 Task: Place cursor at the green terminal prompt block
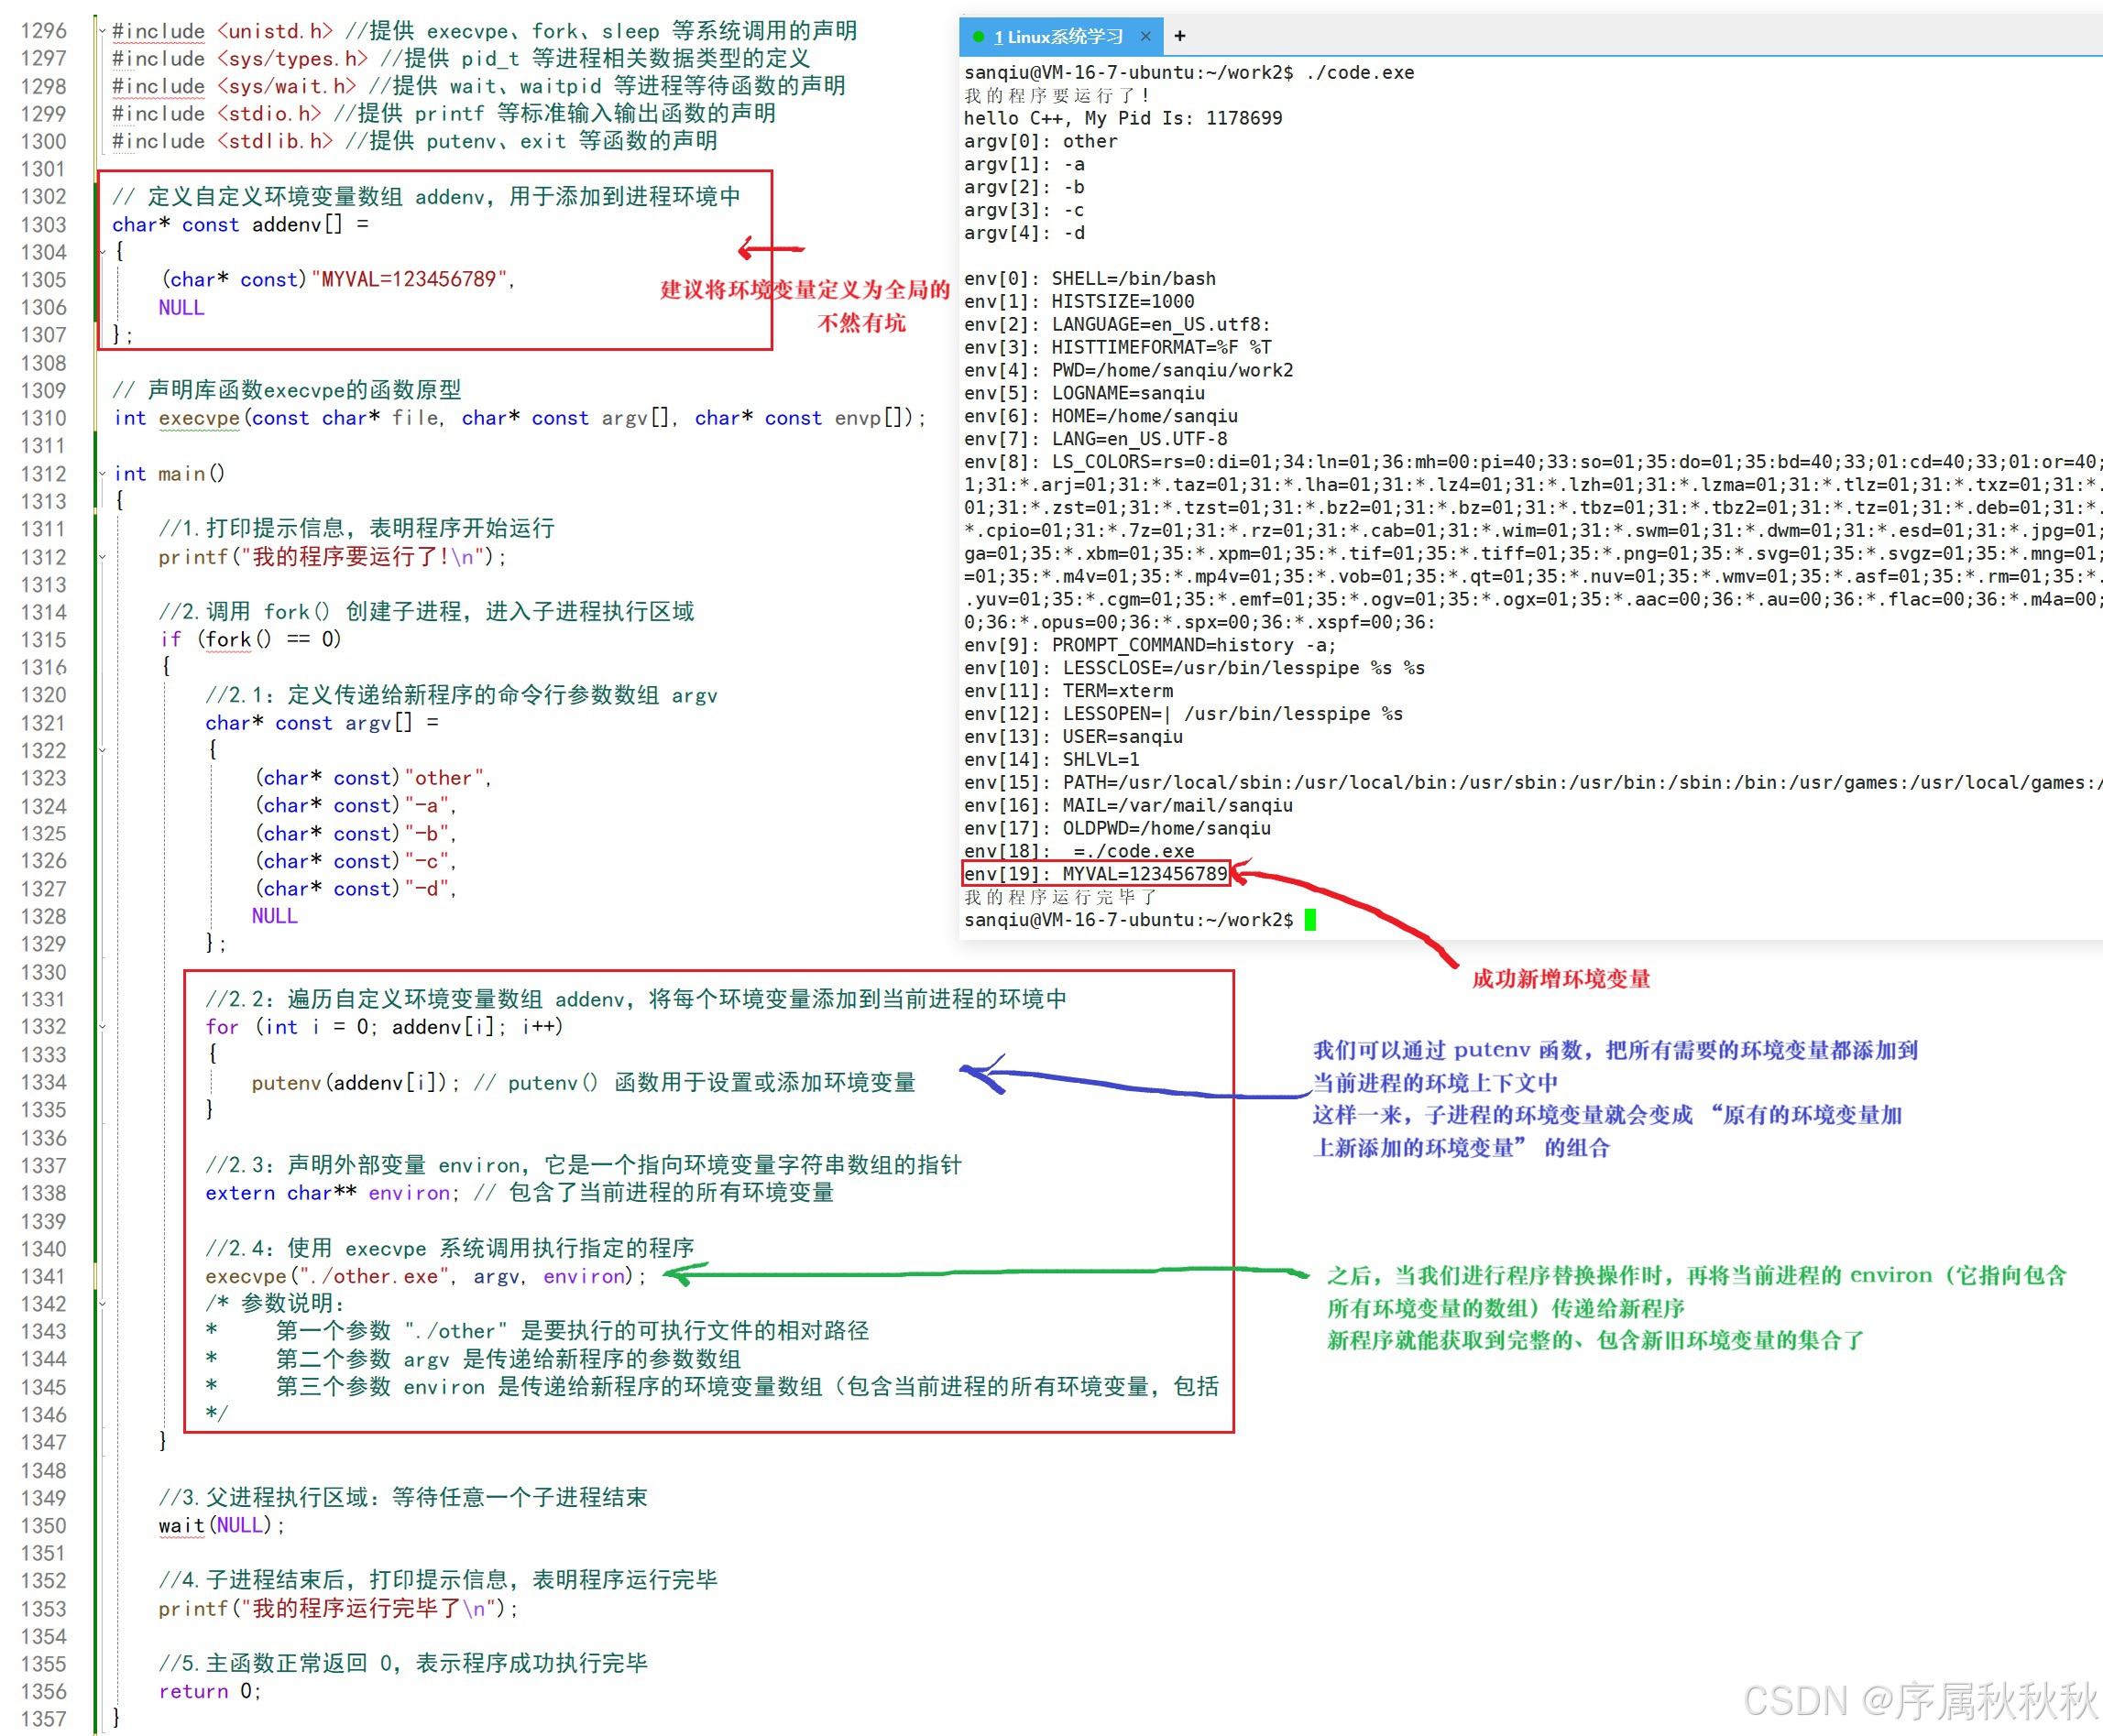click(x=1310, y=920)
